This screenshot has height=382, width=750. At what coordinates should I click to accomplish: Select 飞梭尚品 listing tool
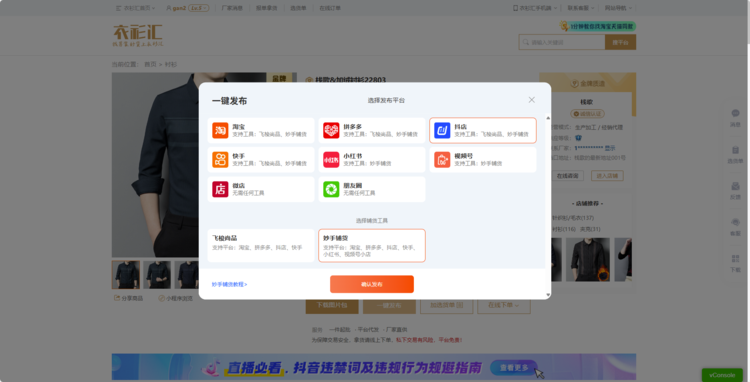point(261,245)
